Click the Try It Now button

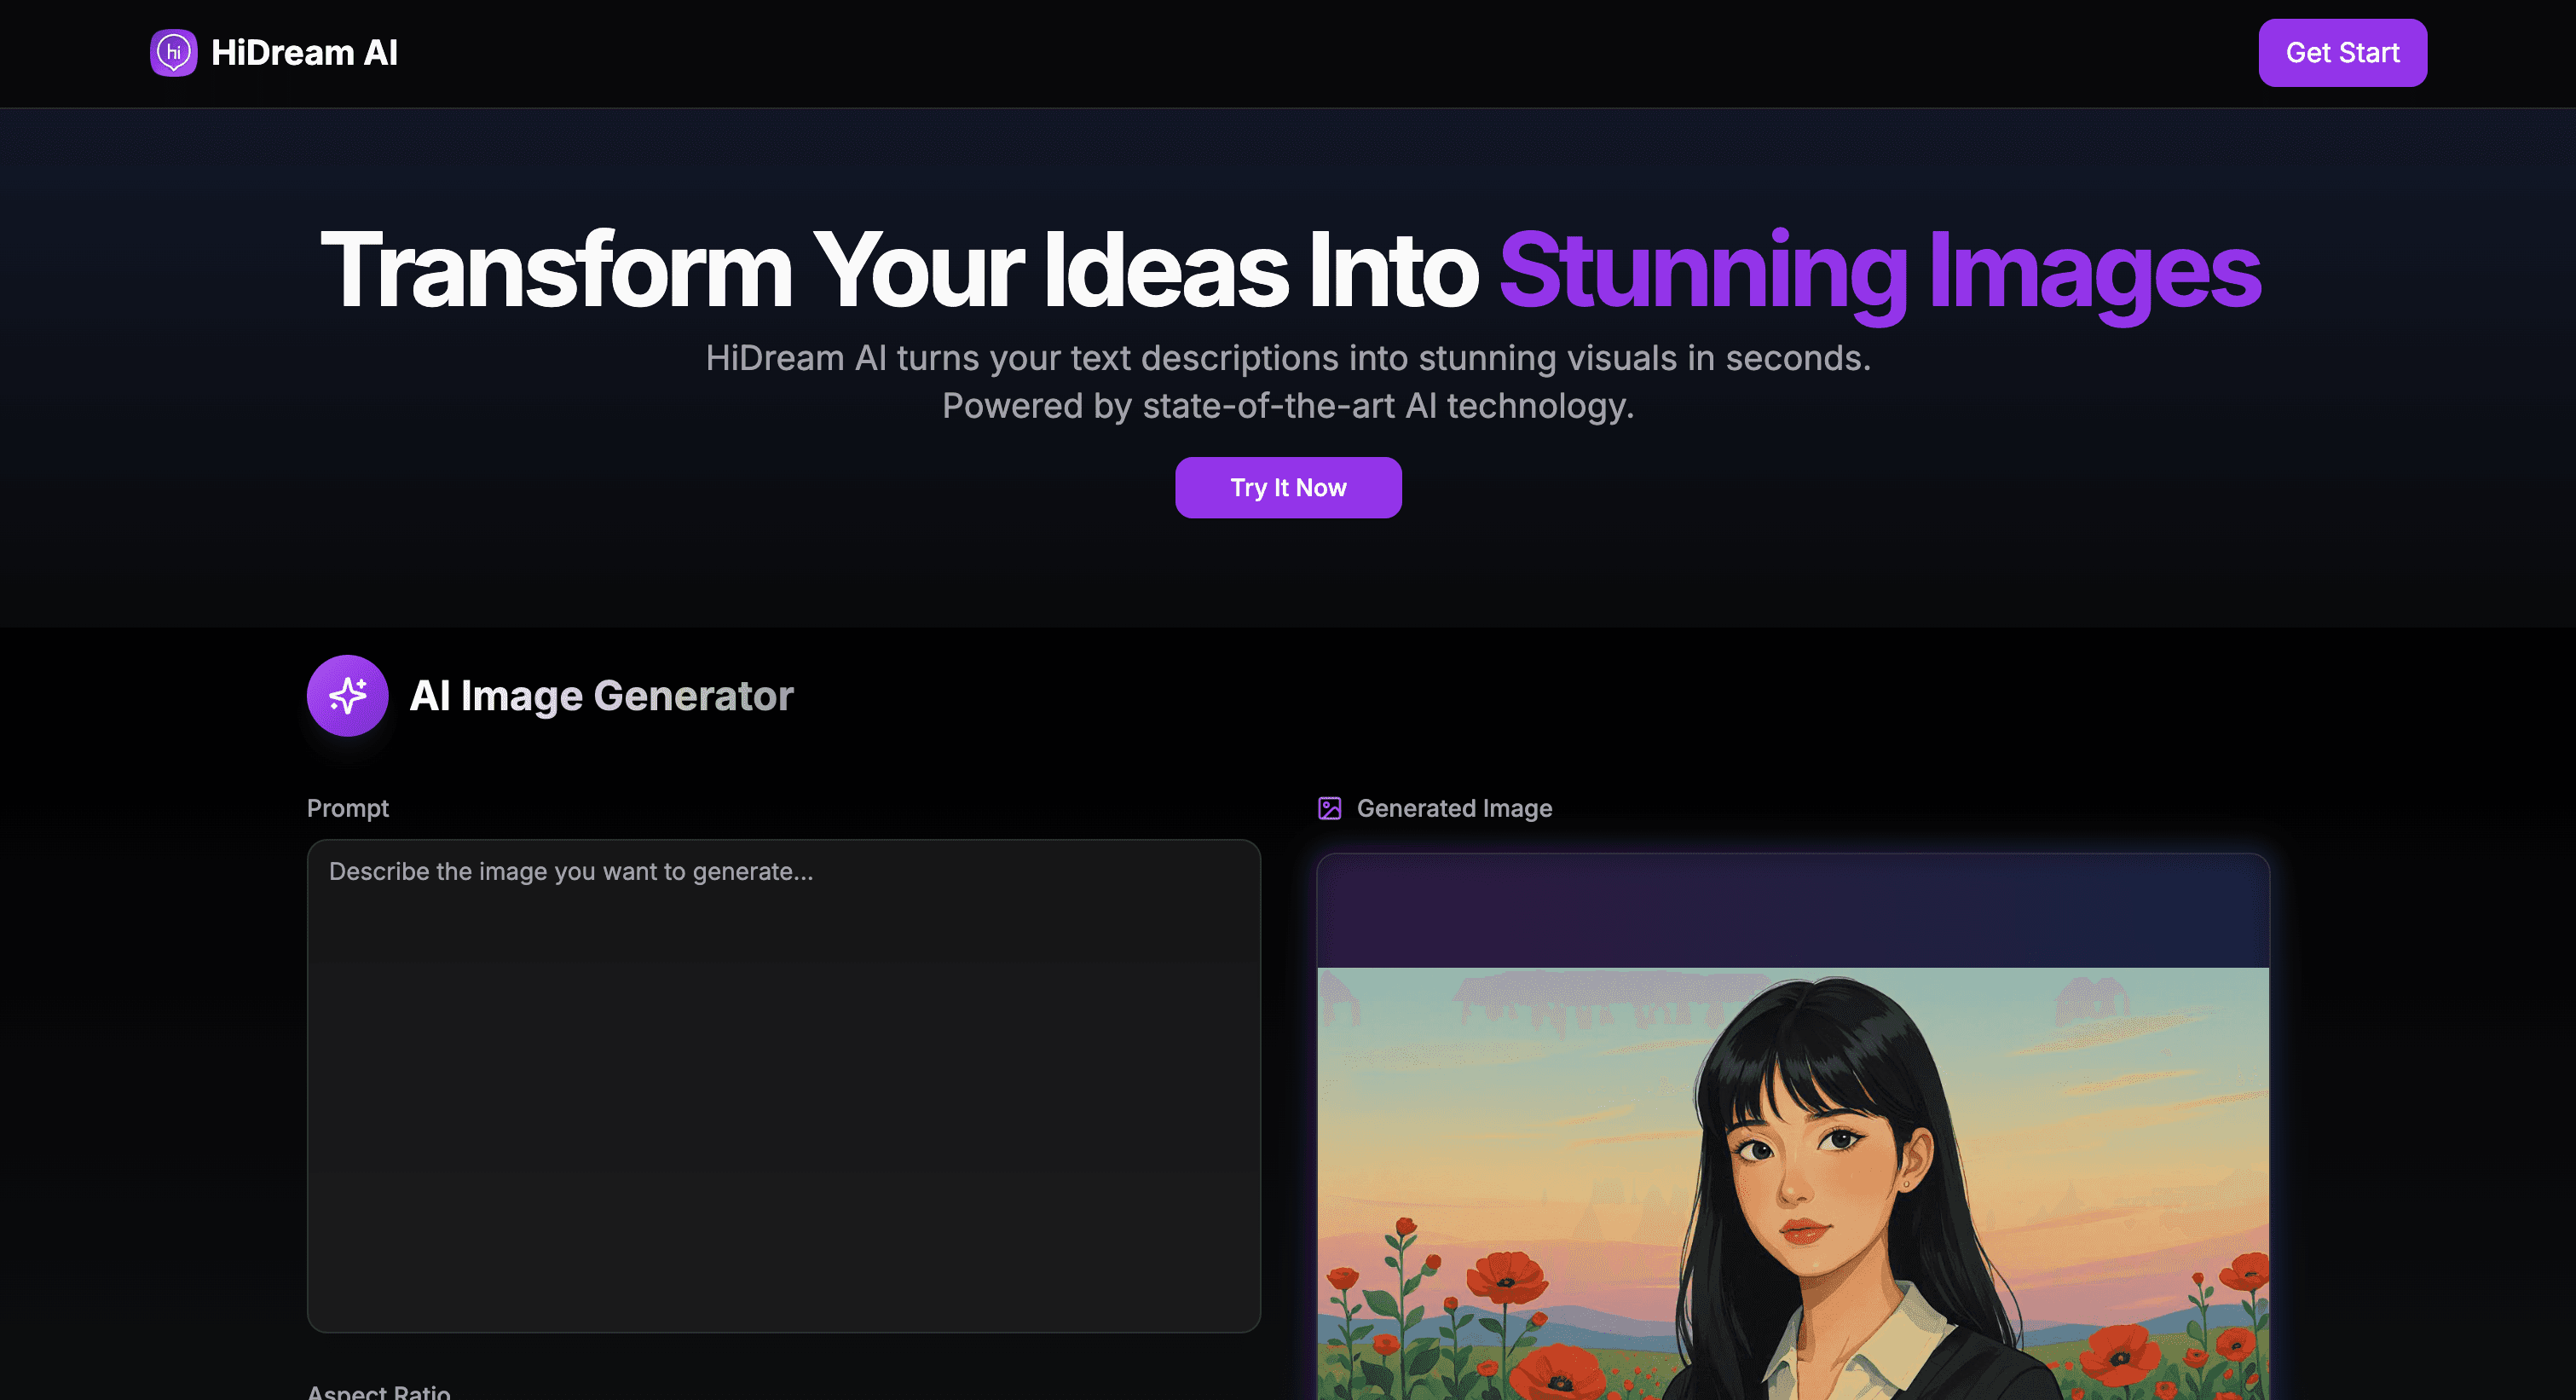pos(1288,487)
